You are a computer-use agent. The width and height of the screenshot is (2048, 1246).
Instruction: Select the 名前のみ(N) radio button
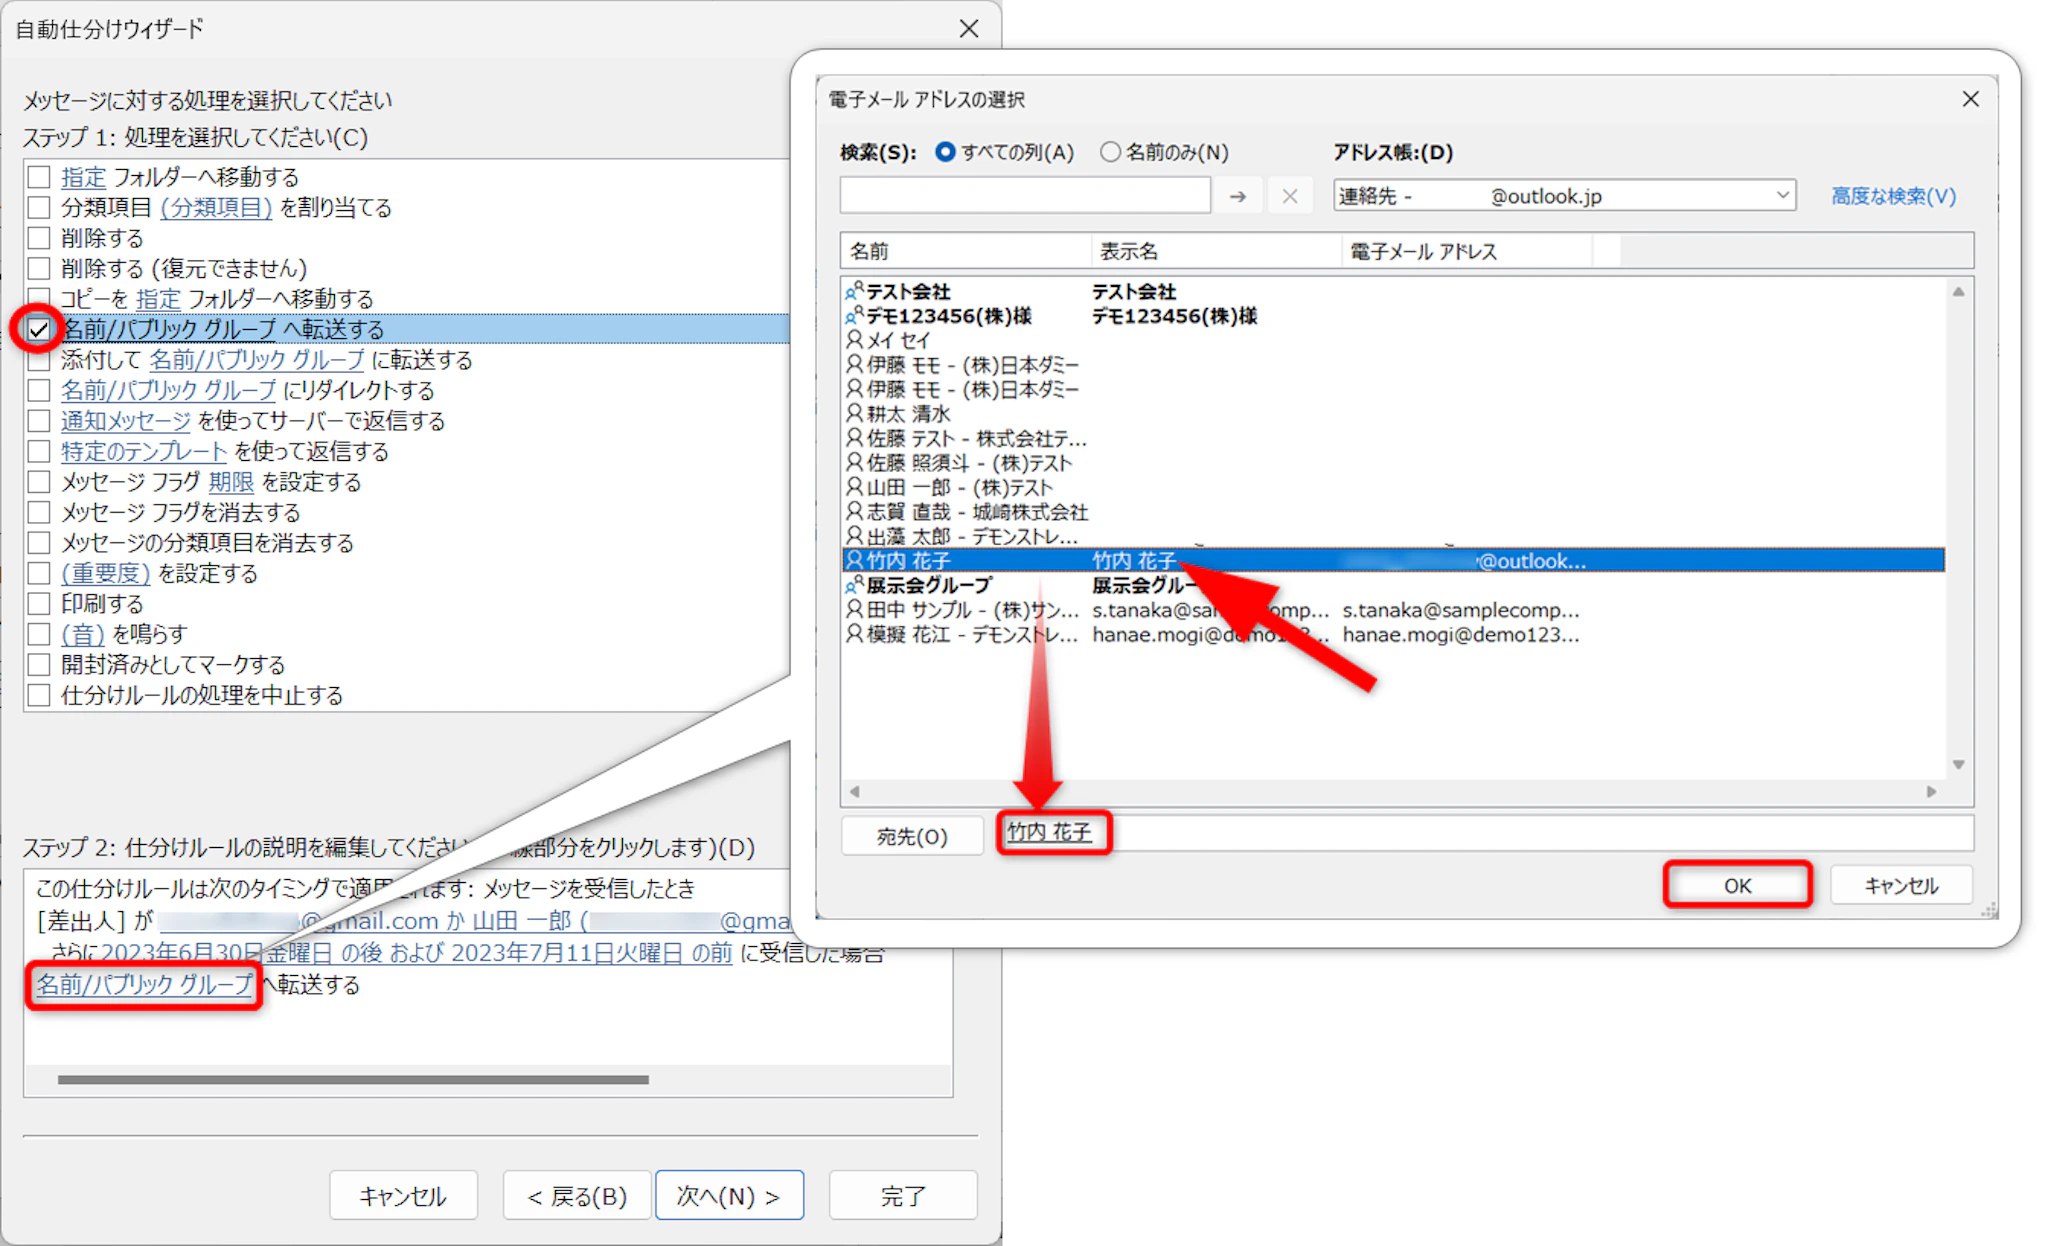[1110, 152]
